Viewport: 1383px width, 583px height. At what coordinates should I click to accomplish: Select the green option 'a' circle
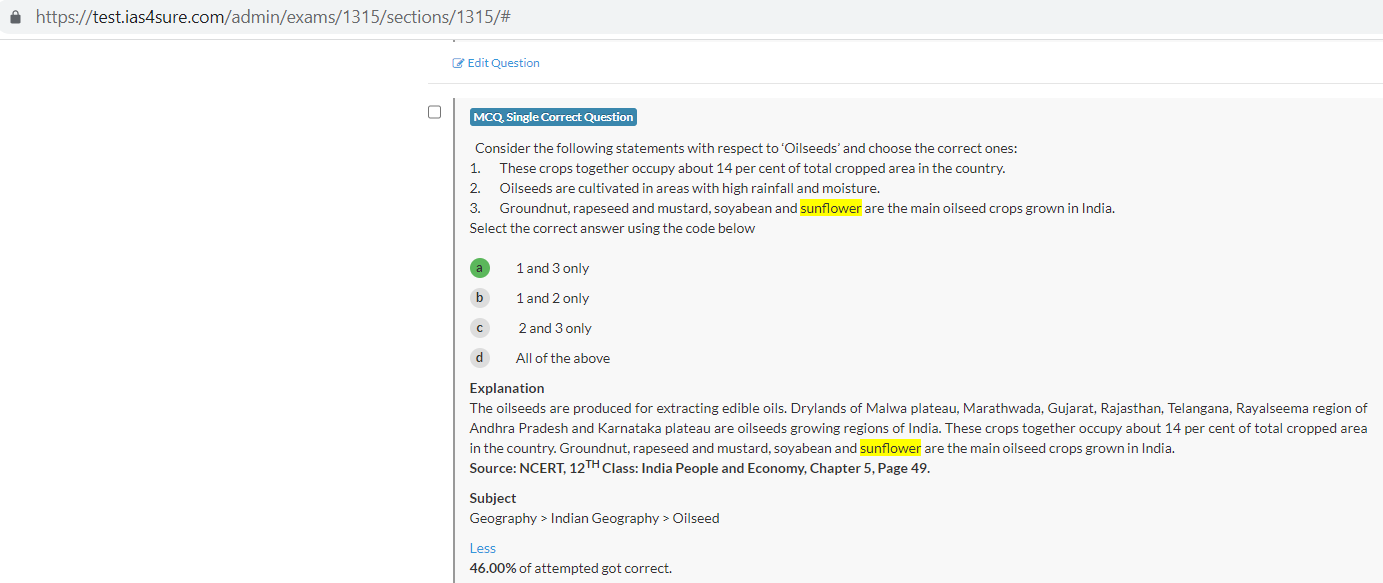point(480,268)
